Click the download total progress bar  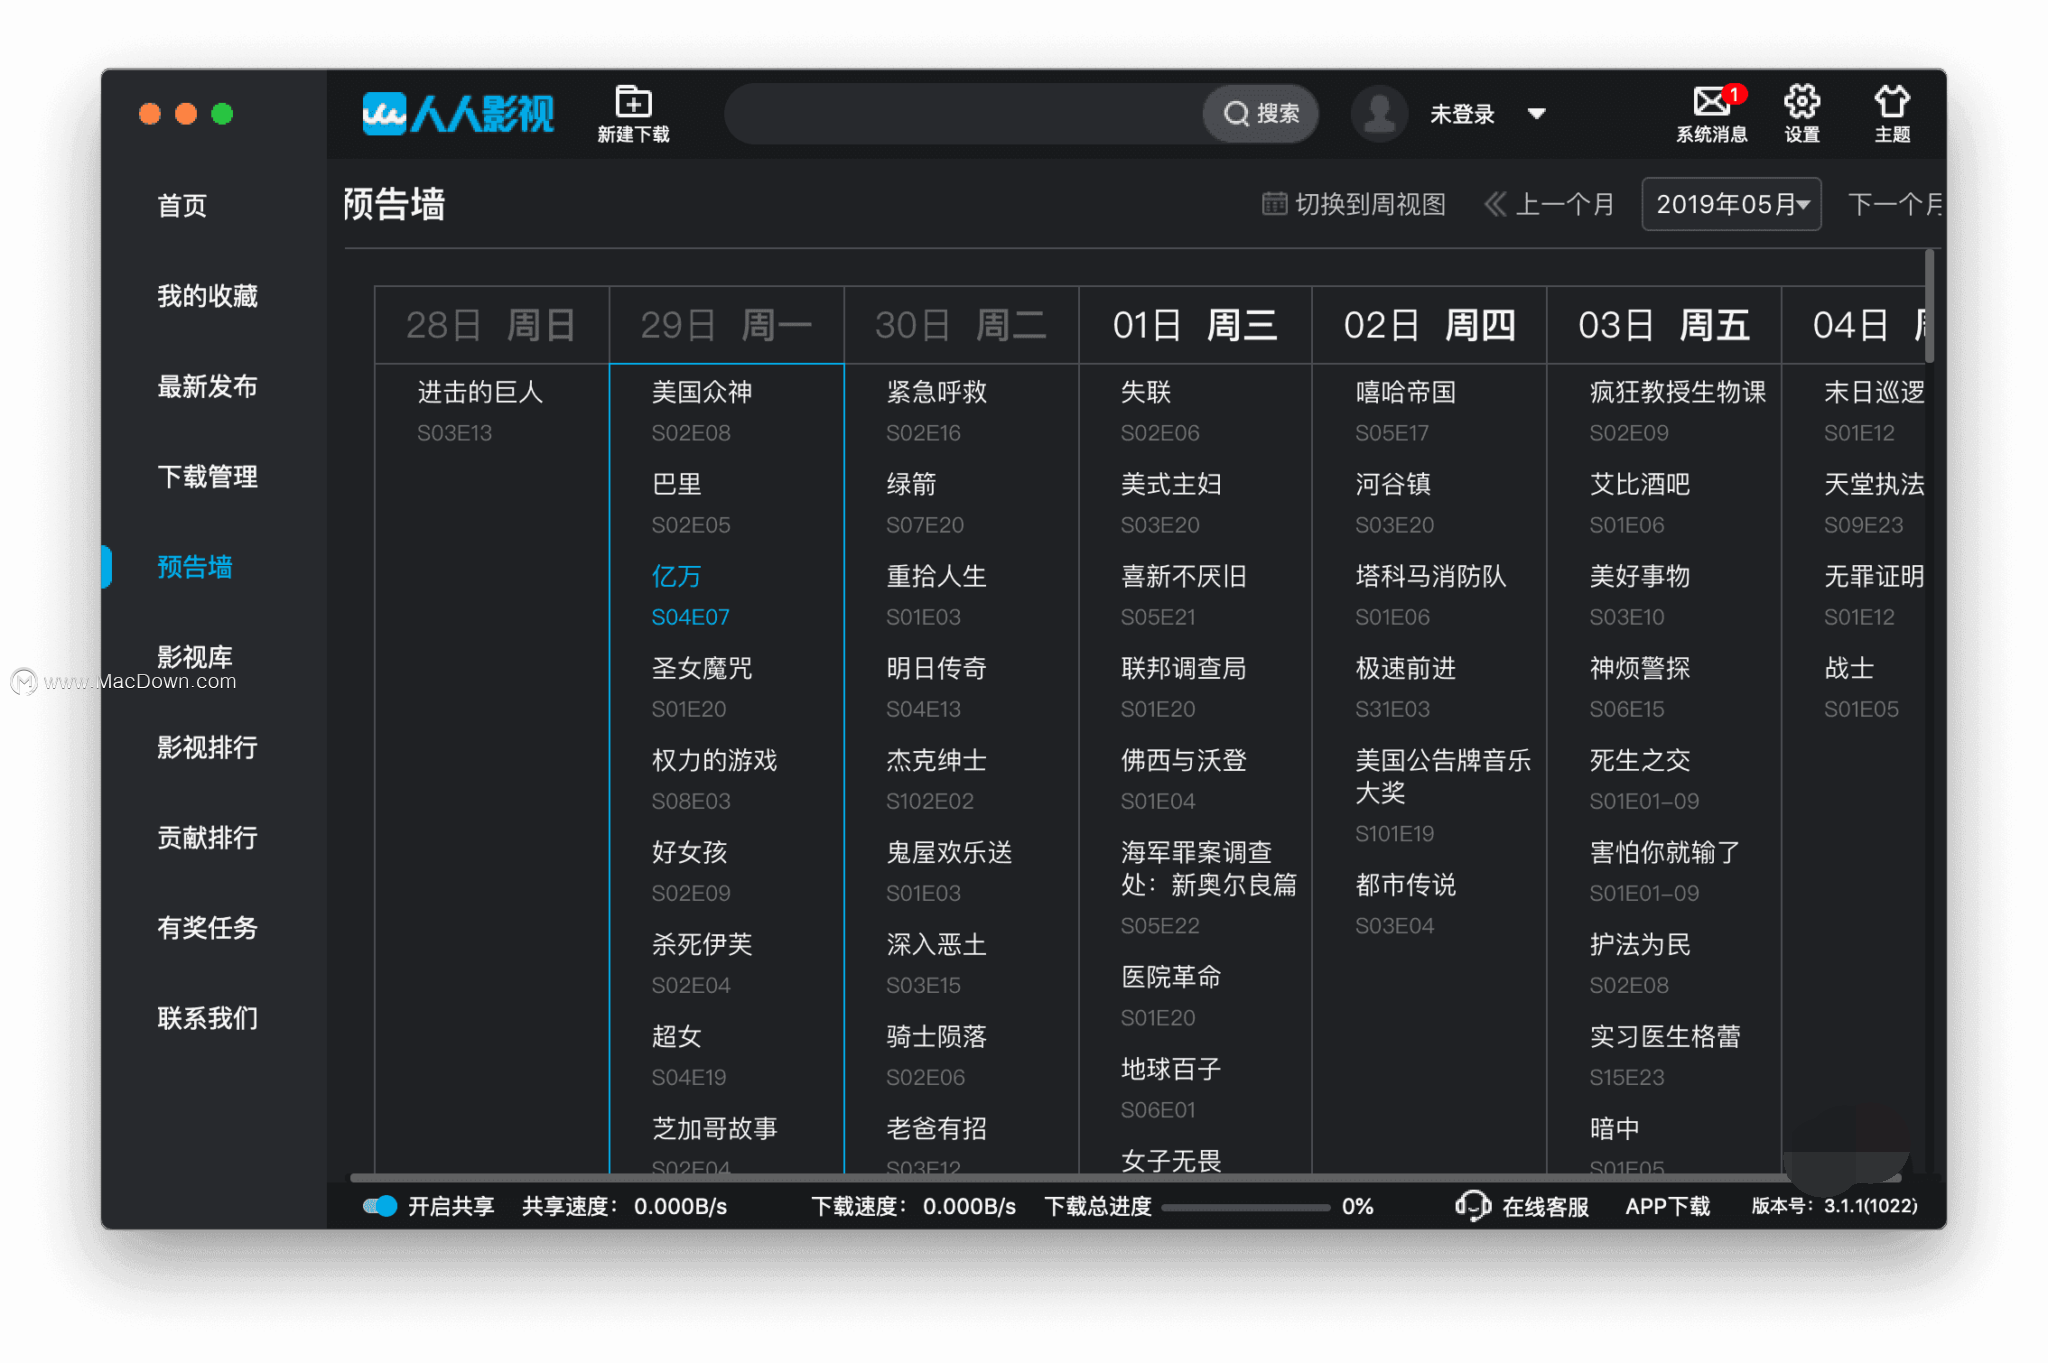click(1245, 1207)
